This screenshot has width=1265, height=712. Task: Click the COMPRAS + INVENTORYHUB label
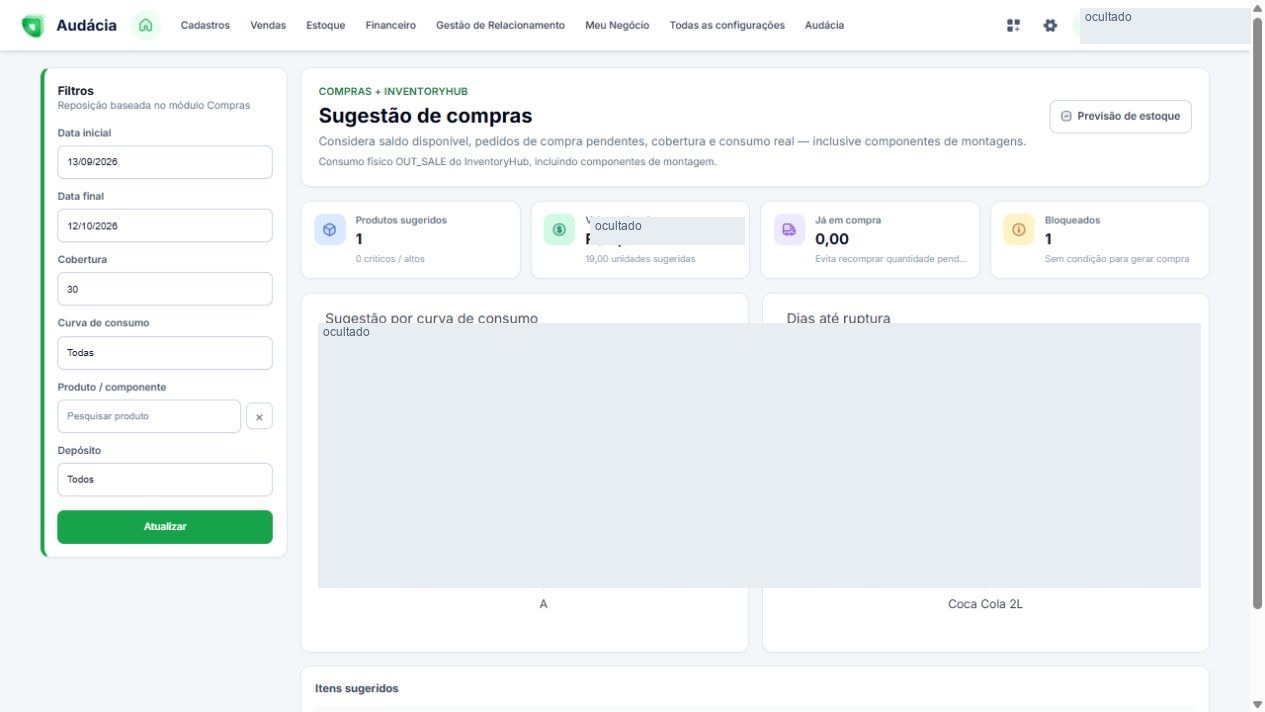[393, 91]
